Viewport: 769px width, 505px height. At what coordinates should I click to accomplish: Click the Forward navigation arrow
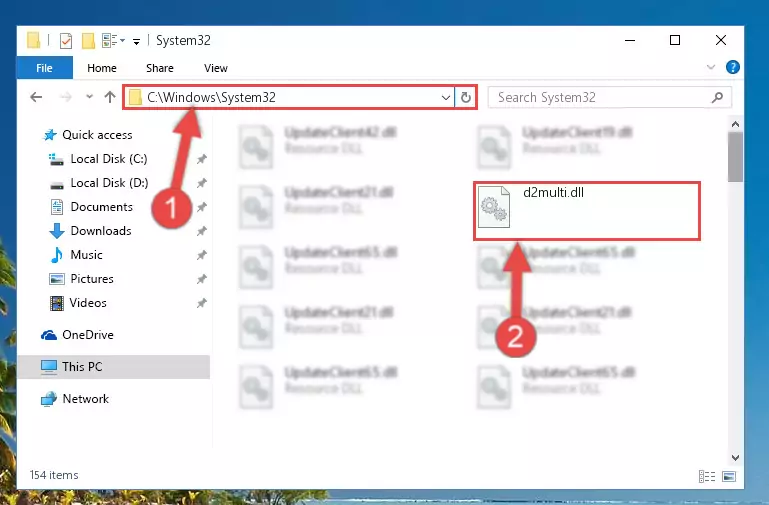point(65,97)
